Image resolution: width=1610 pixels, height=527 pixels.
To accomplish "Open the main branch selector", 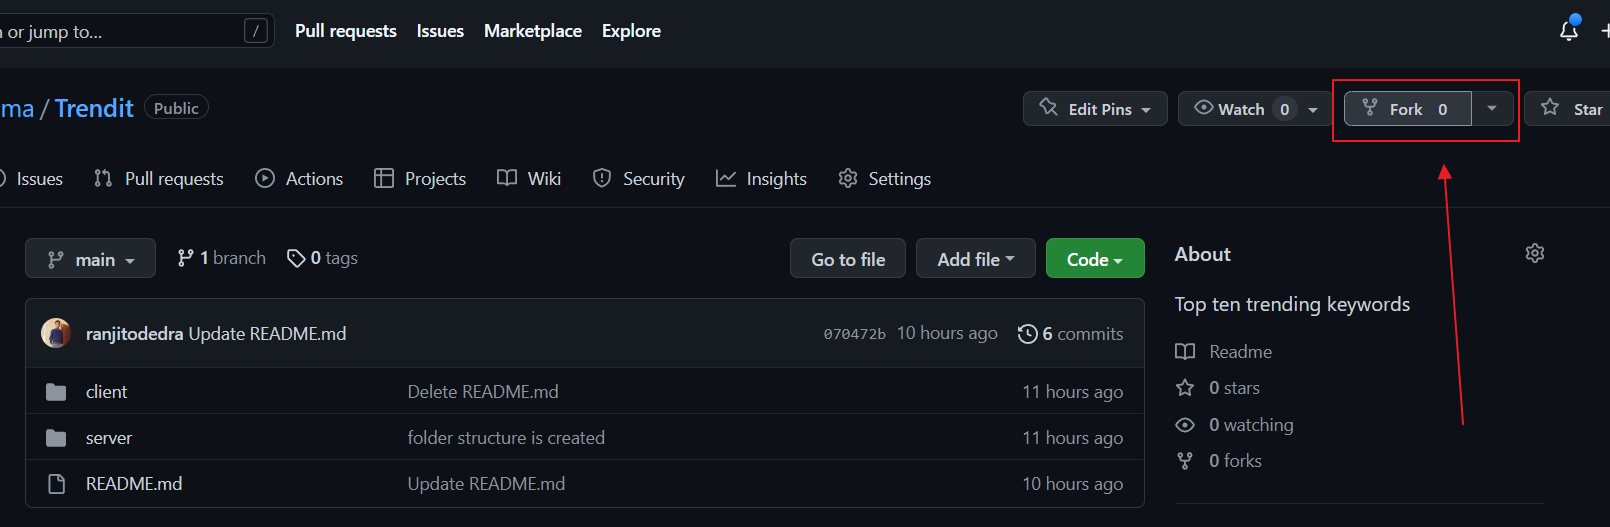I will 90,259.
